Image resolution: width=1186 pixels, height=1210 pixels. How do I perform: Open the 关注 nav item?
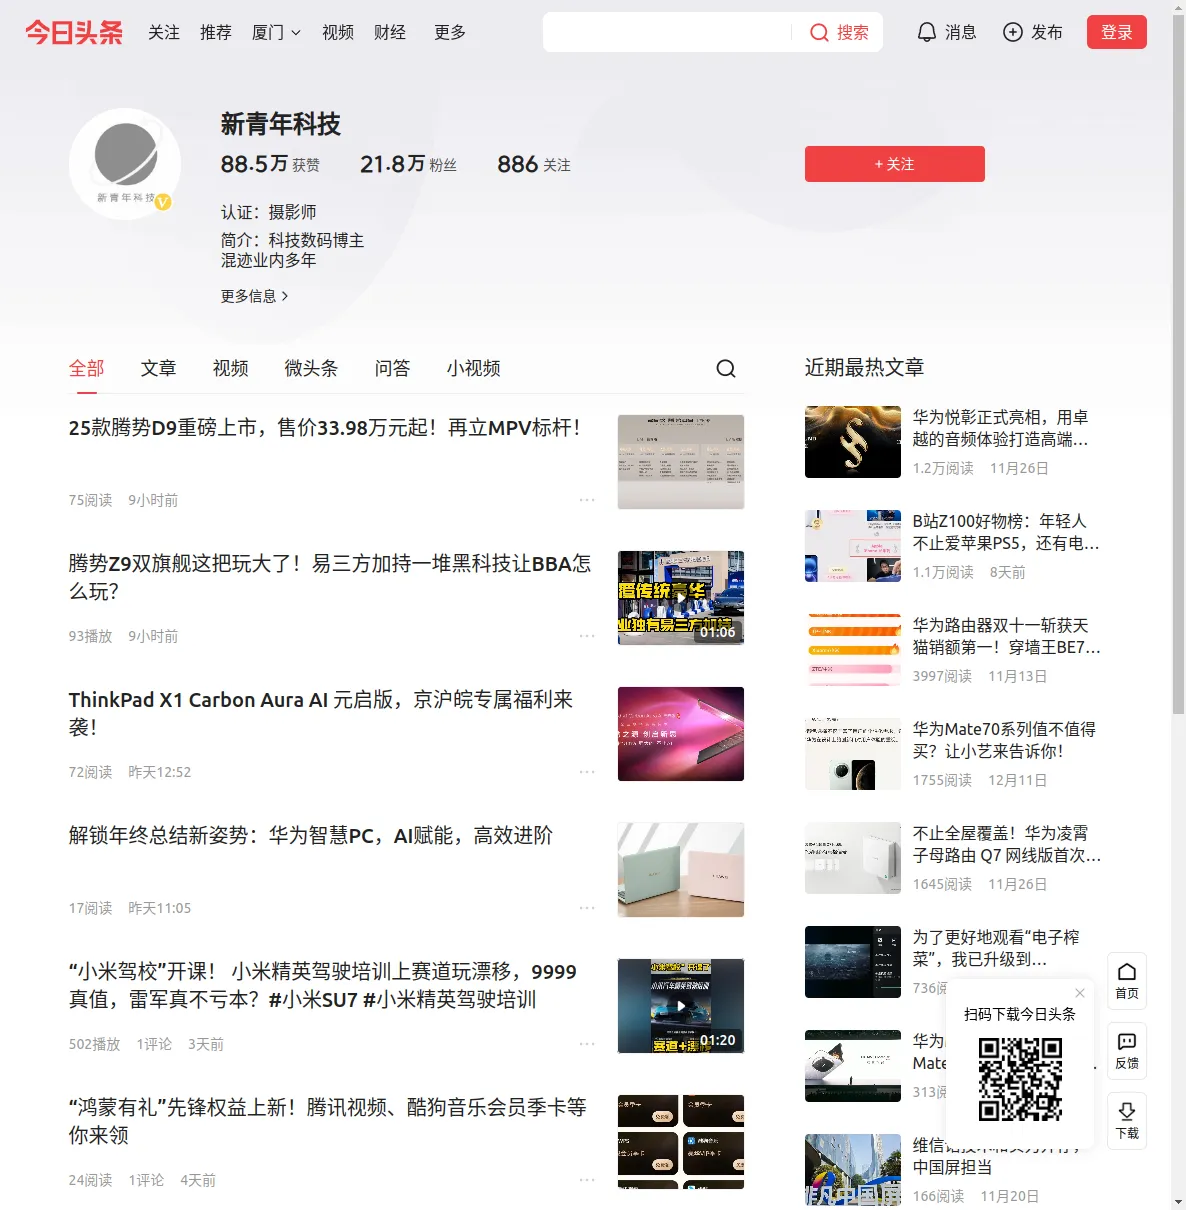point(164,33)
